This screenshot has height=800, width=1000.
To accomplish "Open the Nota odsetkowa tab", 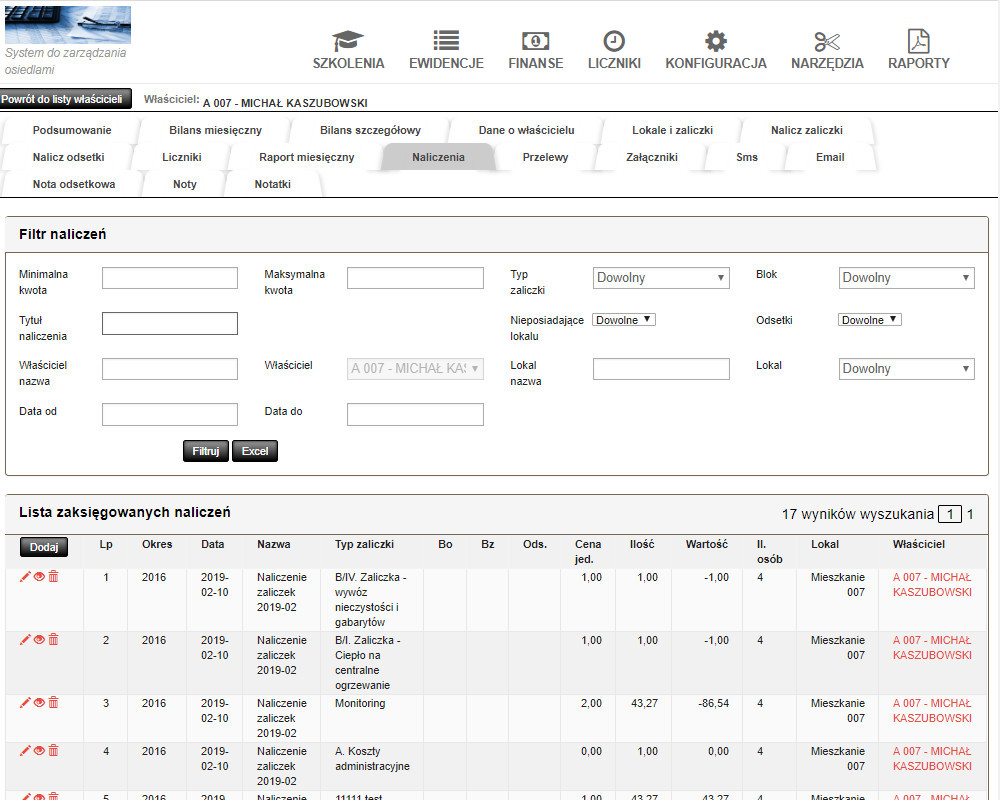I will [x=74, y=184].
